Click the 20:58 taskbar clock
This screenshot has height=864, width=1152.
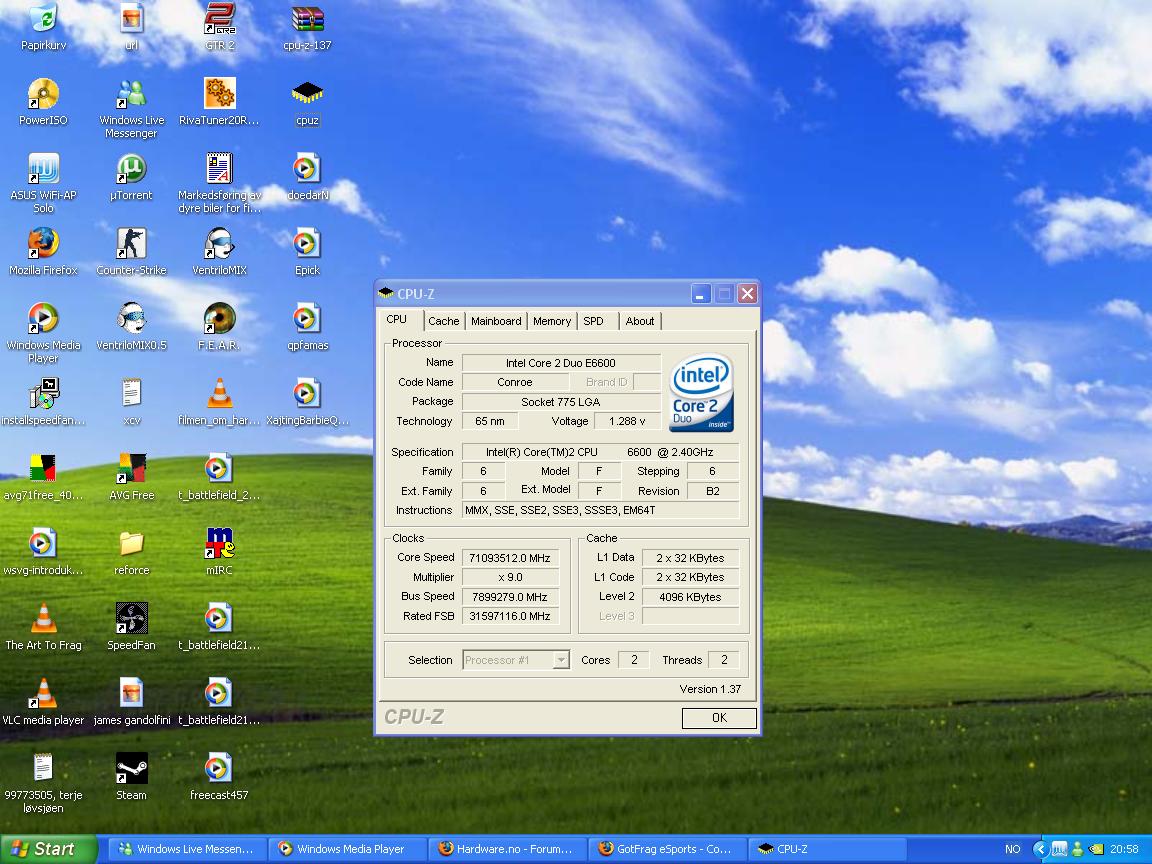point(1124,849)
